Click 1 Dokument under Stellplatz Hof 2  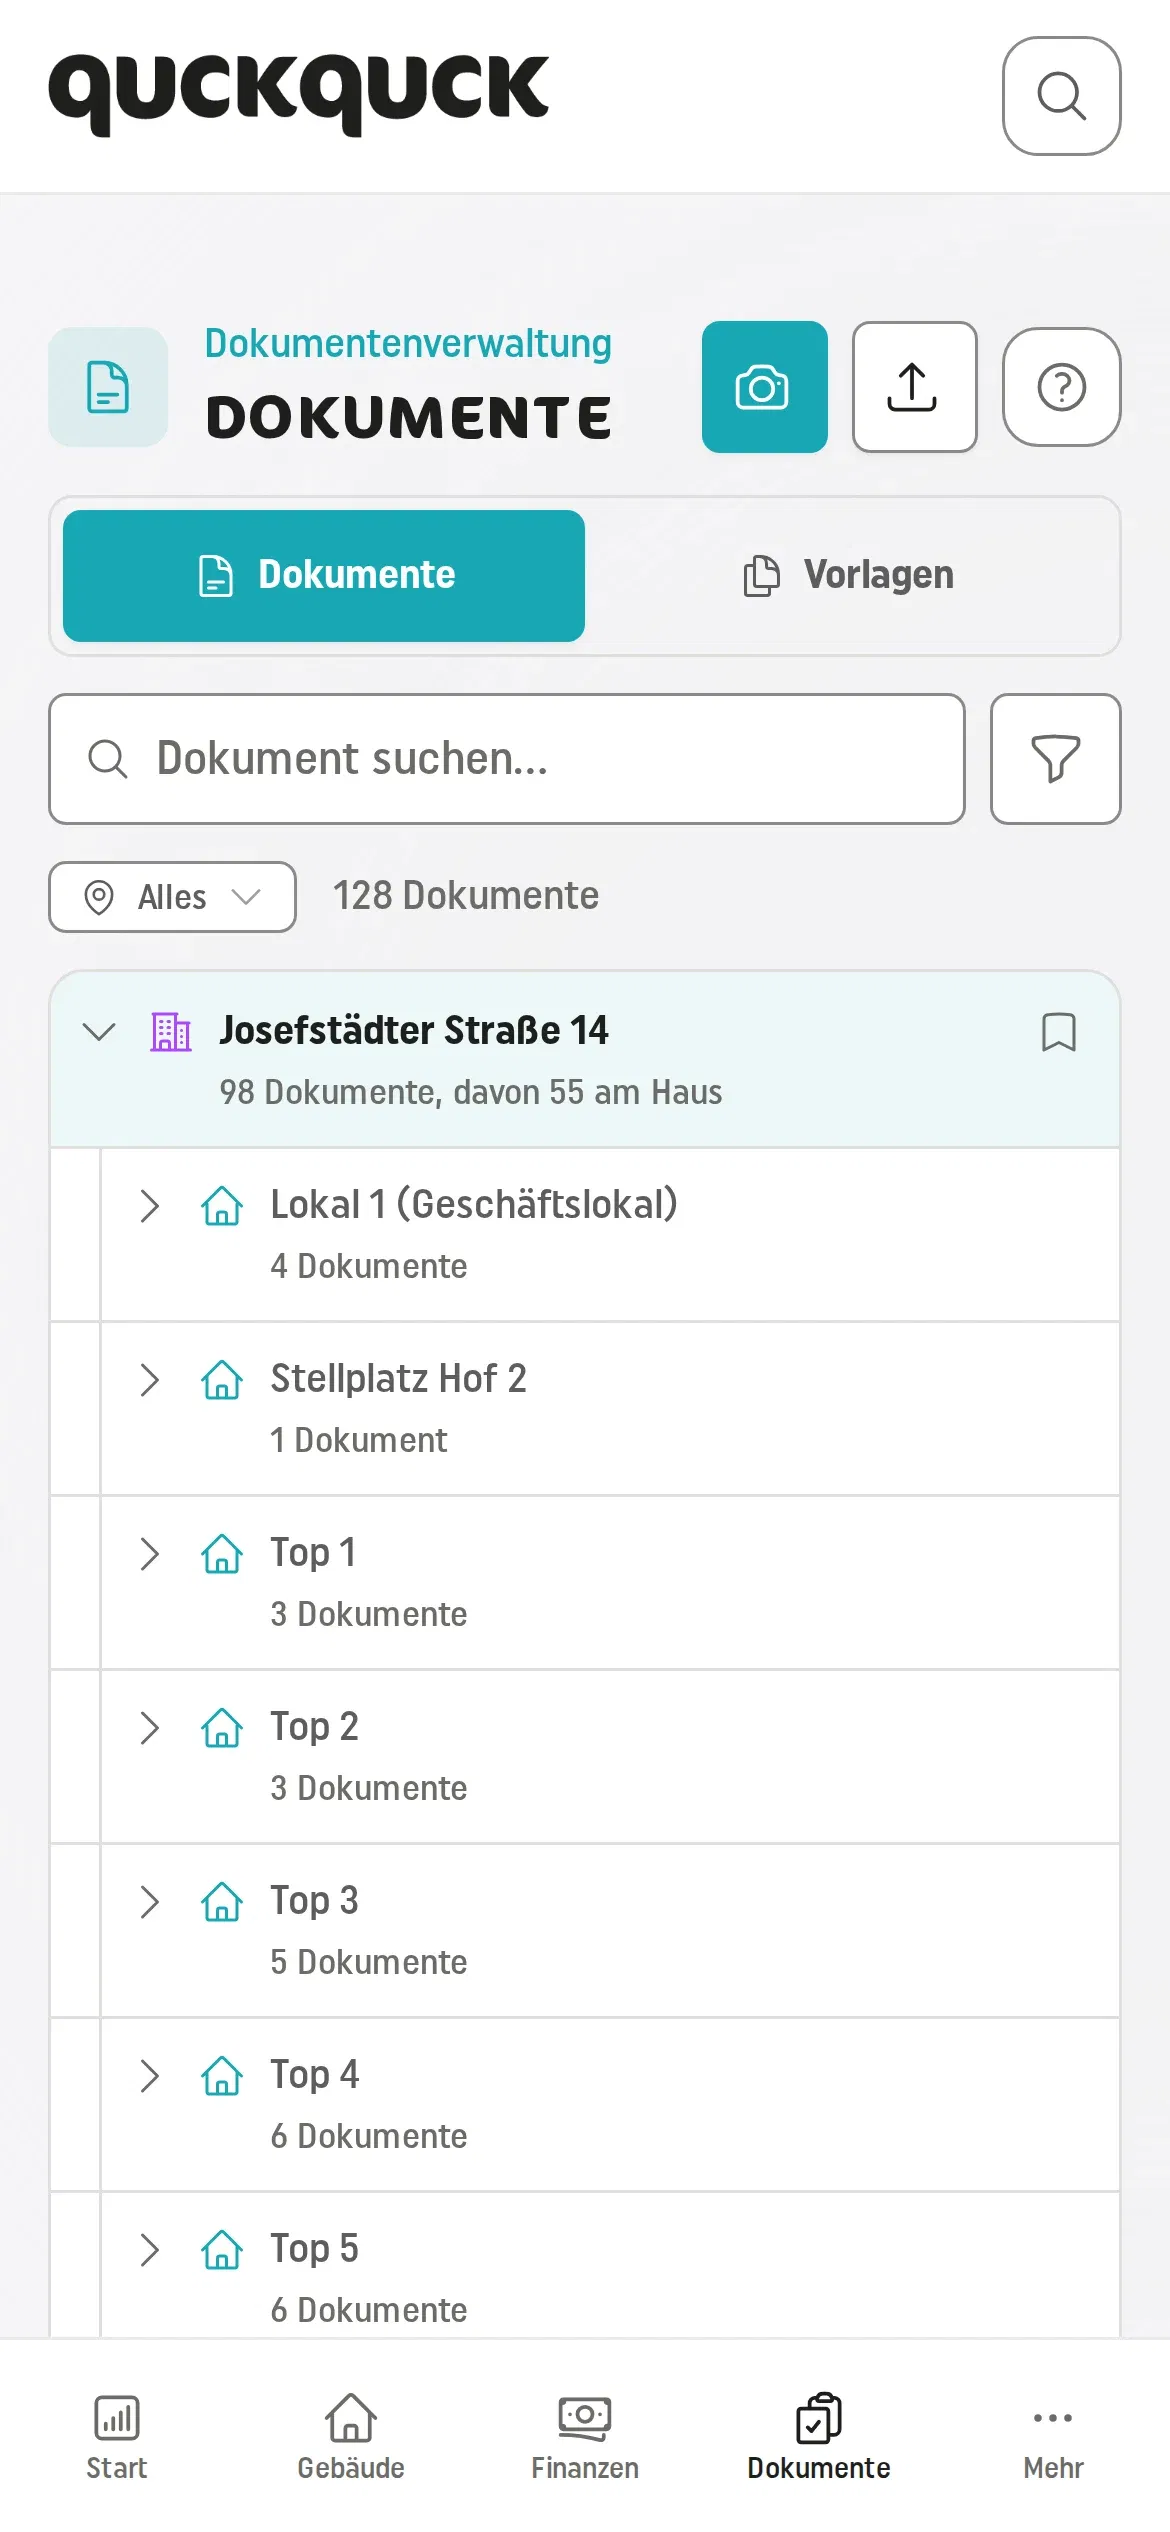pos(359,1440)
